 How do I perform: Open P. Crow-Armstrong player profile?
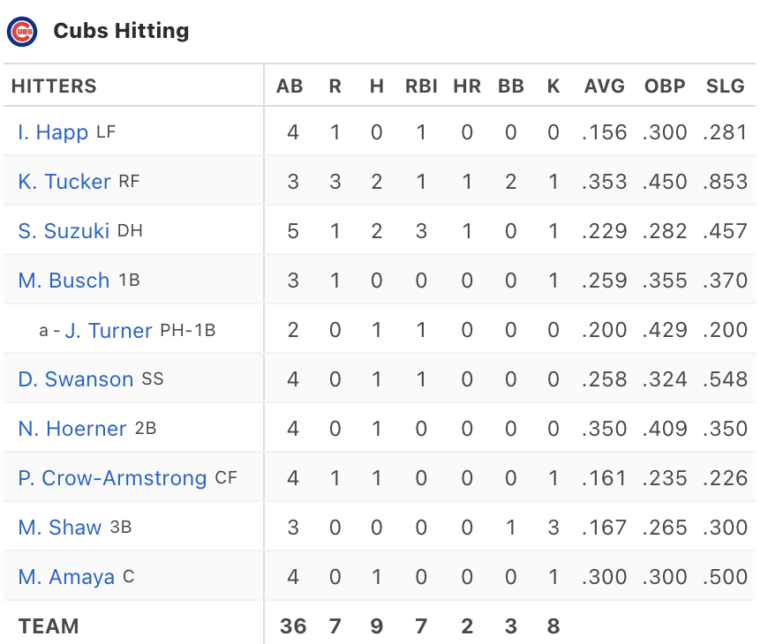pos(112,478)
